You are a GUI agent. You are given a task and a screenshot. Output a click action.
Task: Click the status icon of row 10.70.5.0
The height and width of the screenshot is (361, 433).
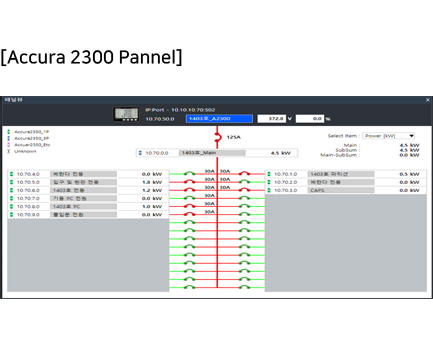pyautogui.click(x=12, y=182)
